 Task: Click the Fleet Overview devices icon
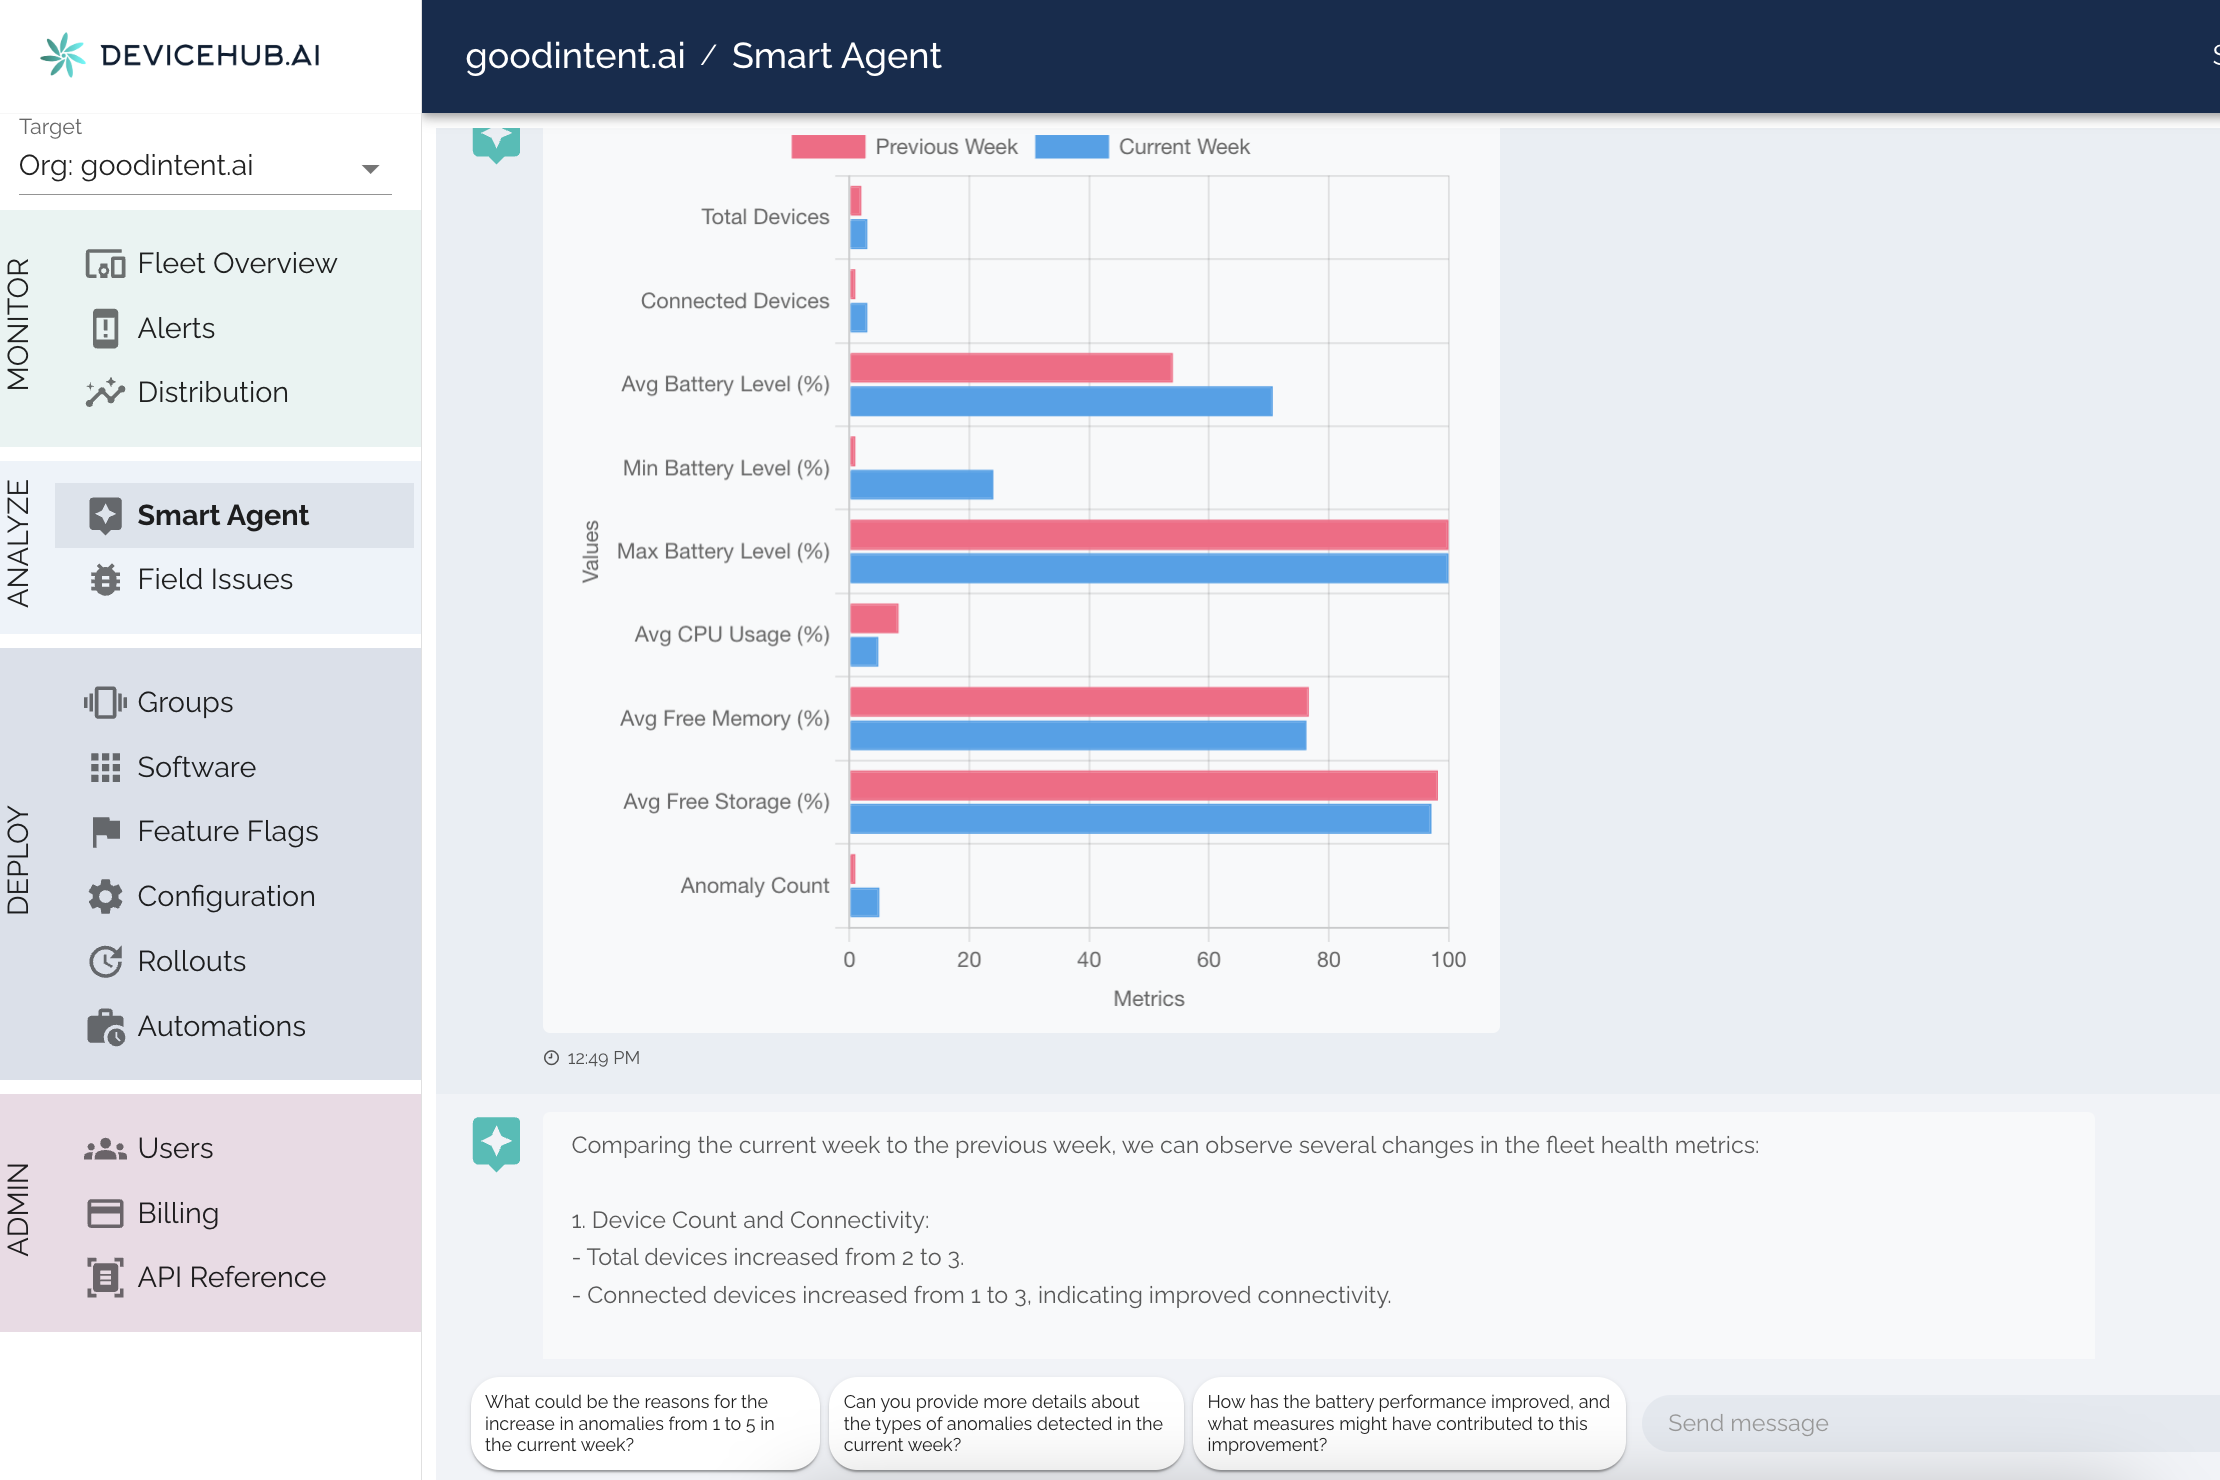tap(105, 264)
